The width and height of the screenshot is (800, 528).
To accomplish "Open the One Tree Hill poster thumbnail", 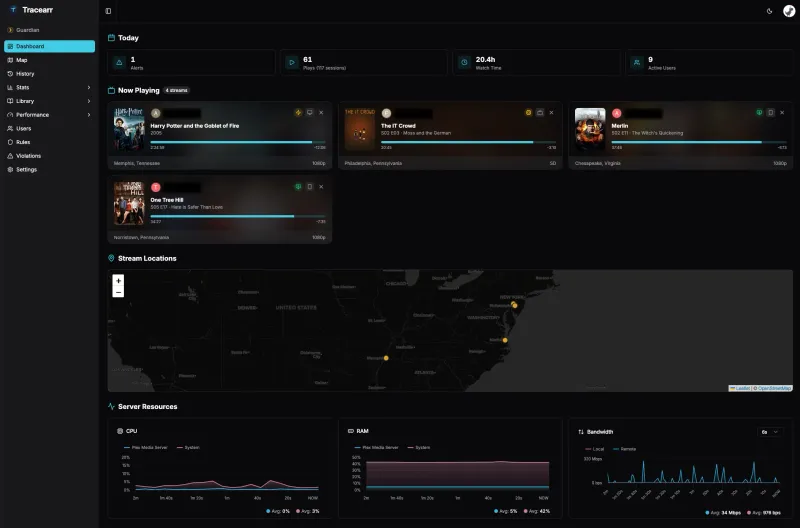I will click(129, 204).
